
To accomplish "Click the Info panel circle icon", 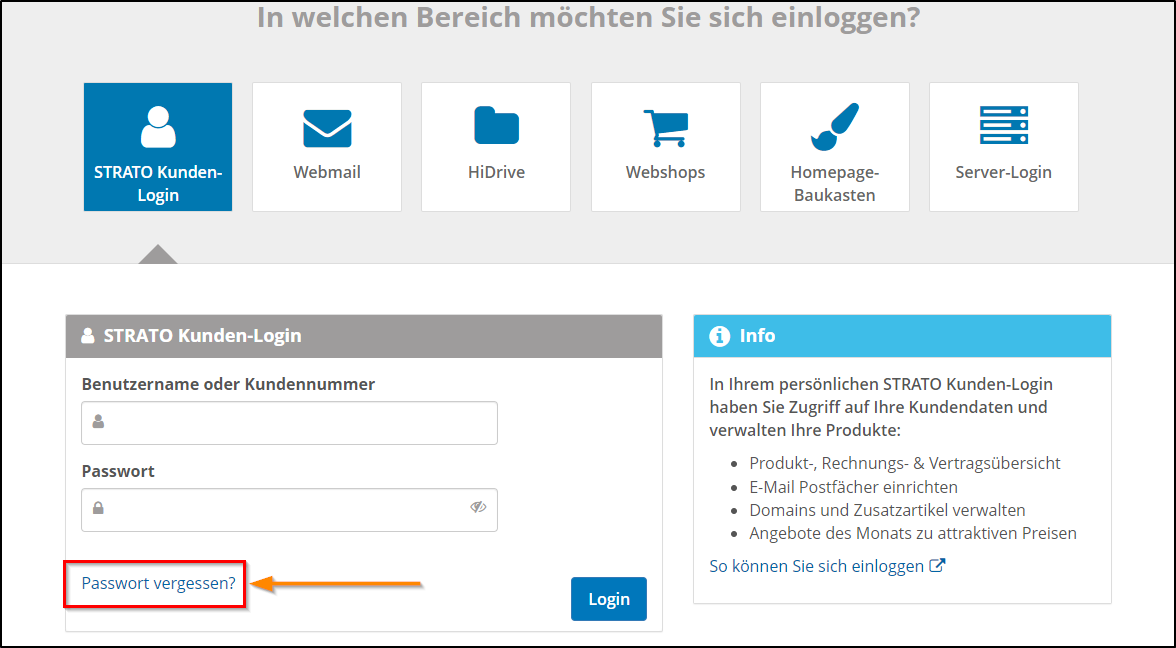I will (719, 336).
